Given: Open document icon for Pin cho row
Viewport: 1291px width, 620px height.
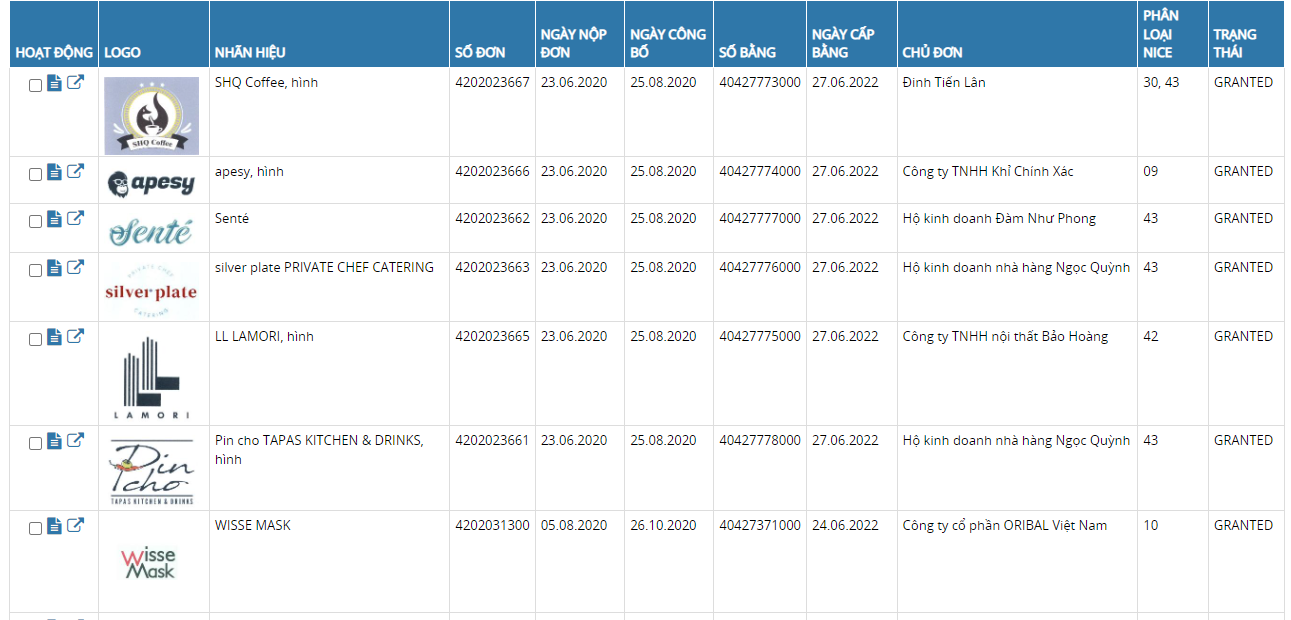Looking at the screenshot, I should (x=55, y=441).
